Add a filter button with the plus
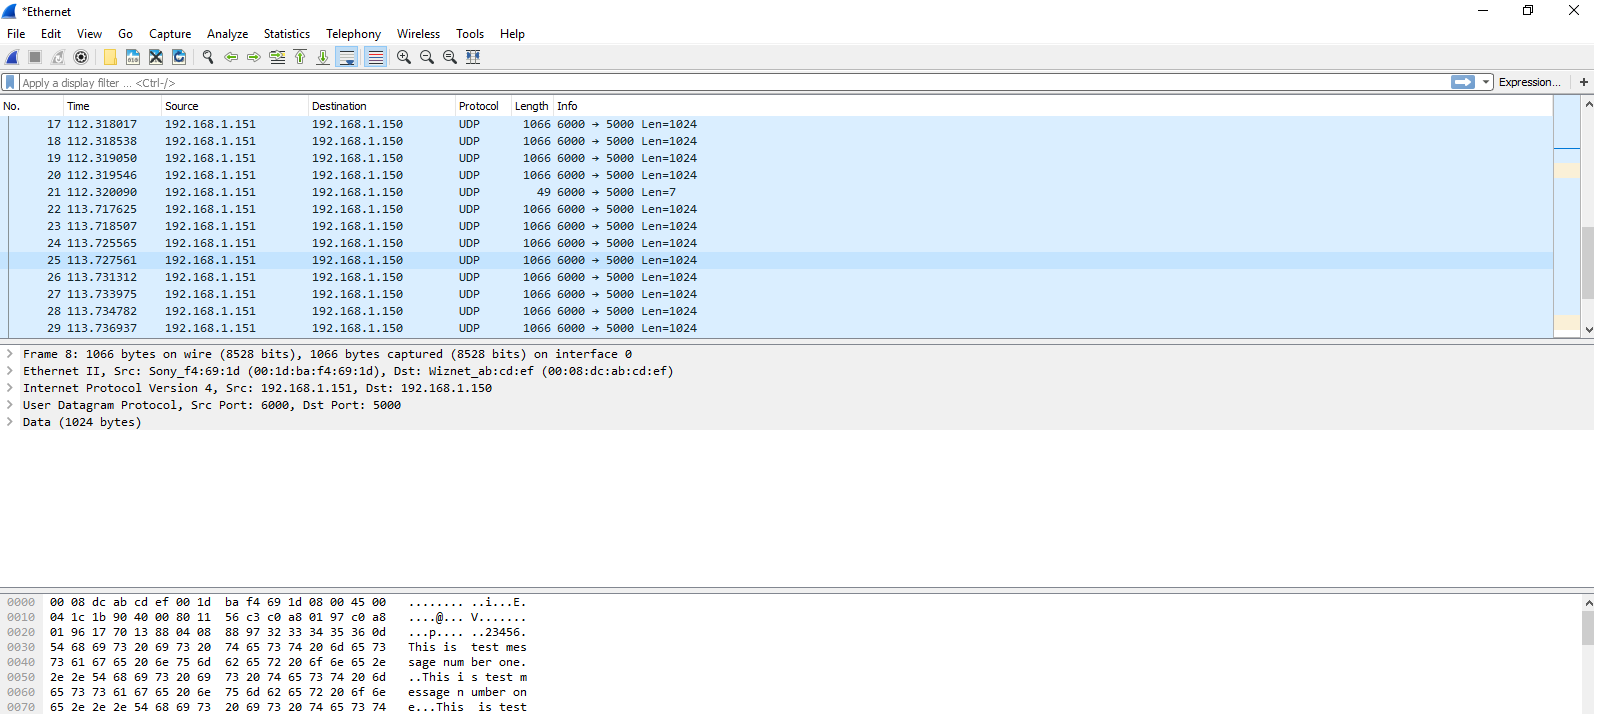Screen dimensions: 1600x727 click(x=1584, y=82)
